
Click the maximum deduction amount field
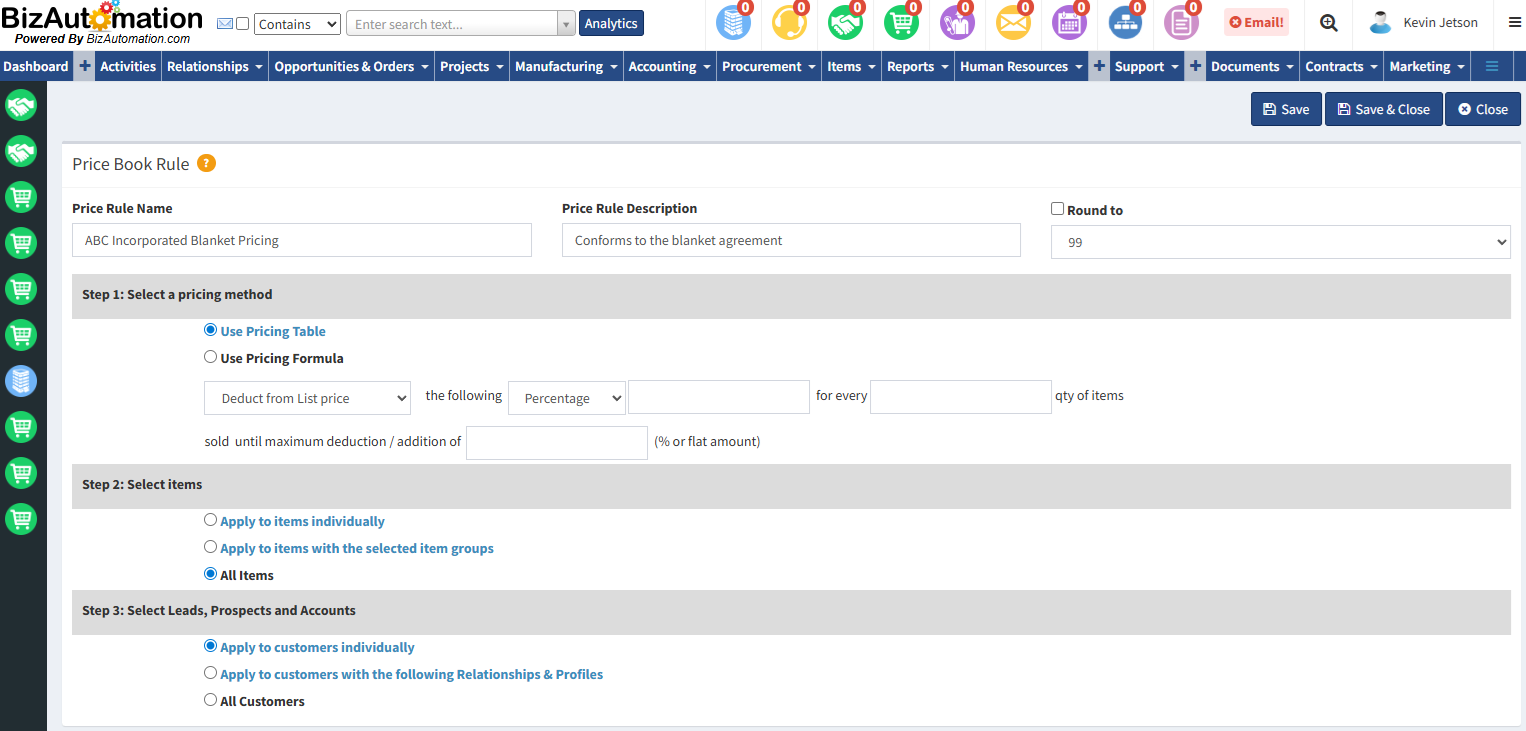pyautogui.click(x=557, y=443)
